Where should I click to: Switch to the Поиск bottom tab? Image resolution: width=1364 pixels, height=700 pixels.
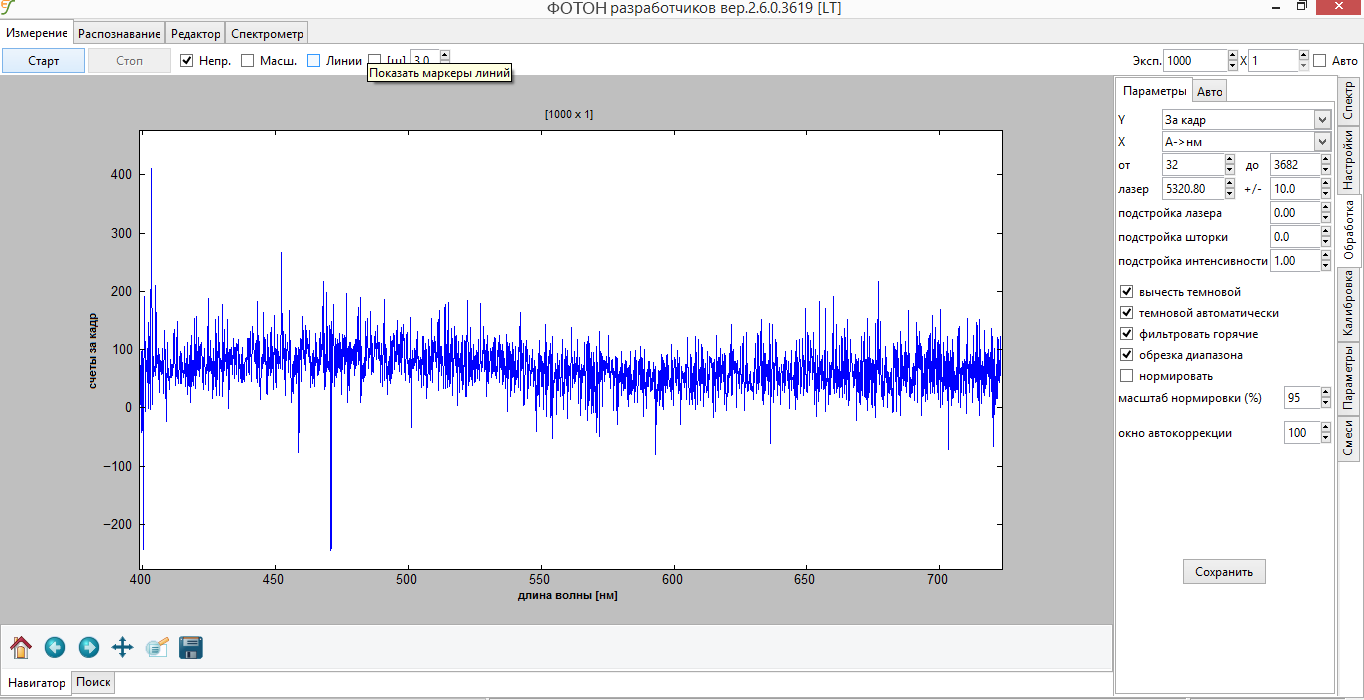(x=93, y=682)
